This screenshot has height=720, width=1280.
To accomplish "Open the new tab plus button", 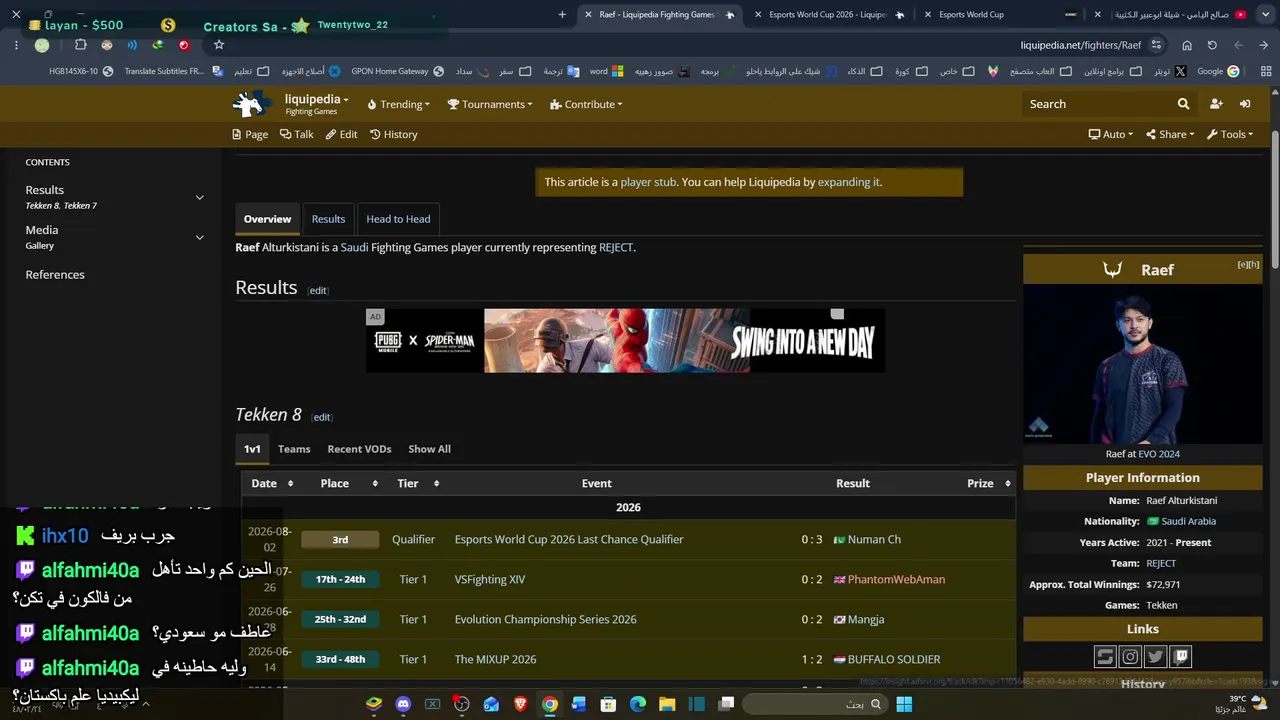I will pyautogui.click(x=562, y=15).
